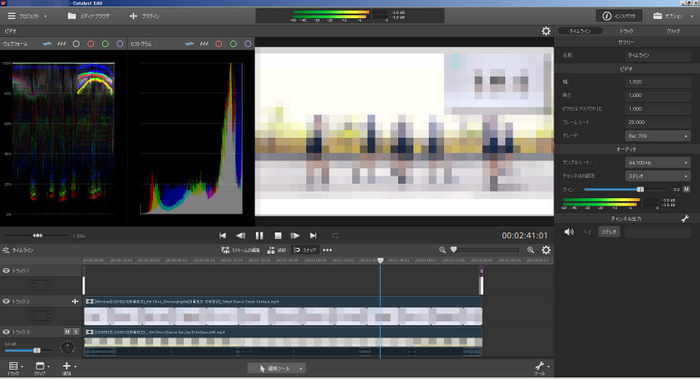The height and width of the screenshot is (379, 700).
Task: Open the timeline settings gear icon
Action: coord(546,250)
